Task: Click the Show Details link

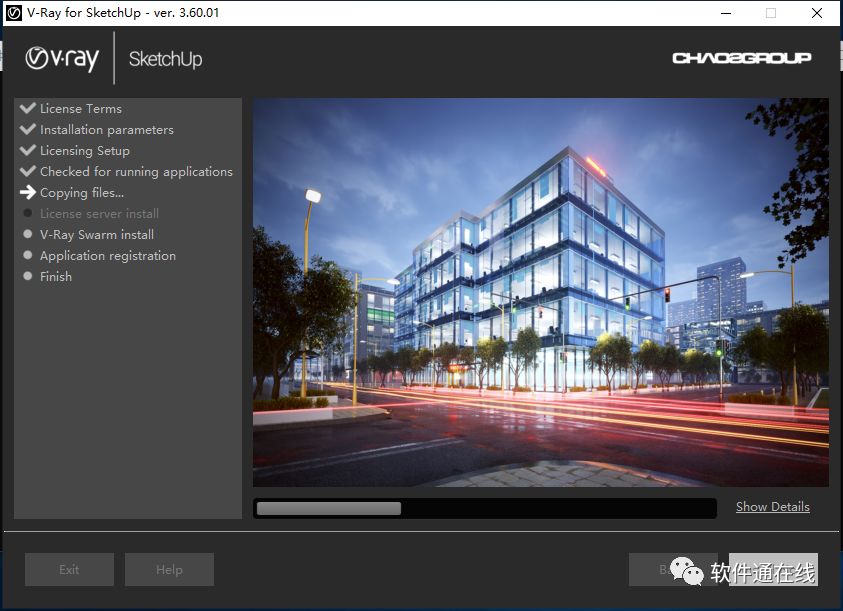Action: pos(773,507)
